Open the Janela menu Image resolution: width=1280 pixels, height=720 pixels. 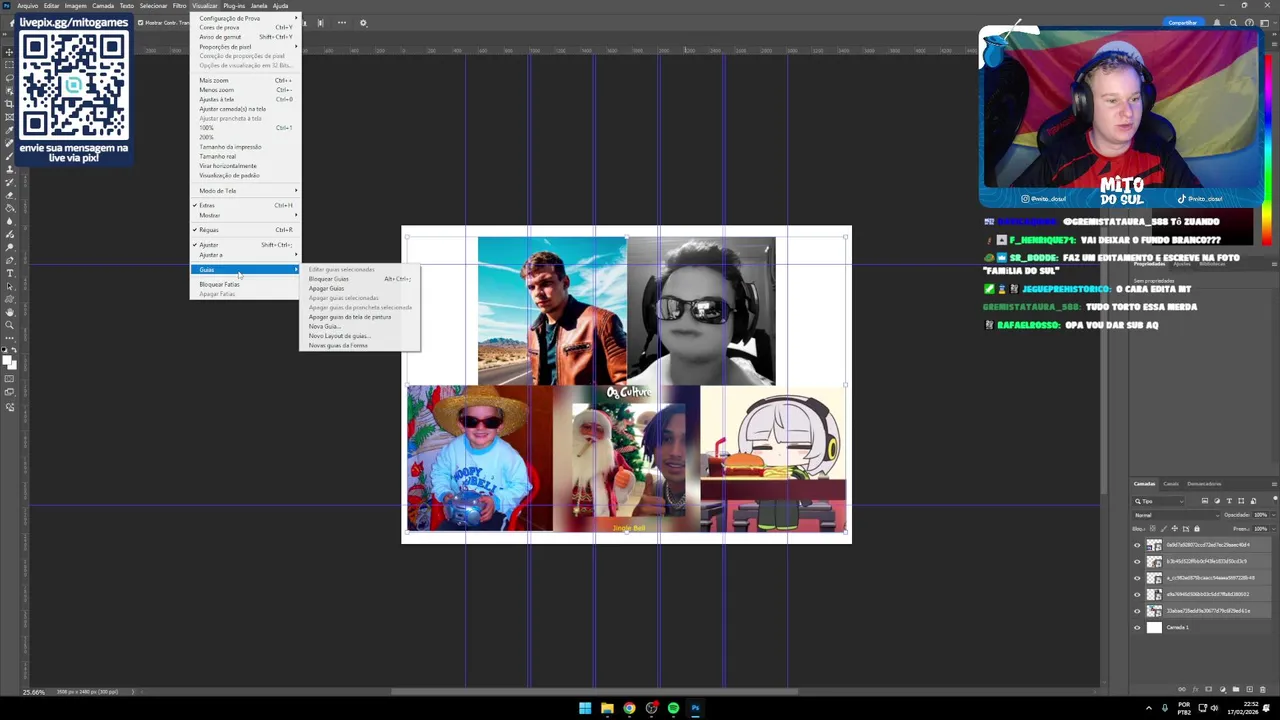pyautogui.click(x=258, y=6)
